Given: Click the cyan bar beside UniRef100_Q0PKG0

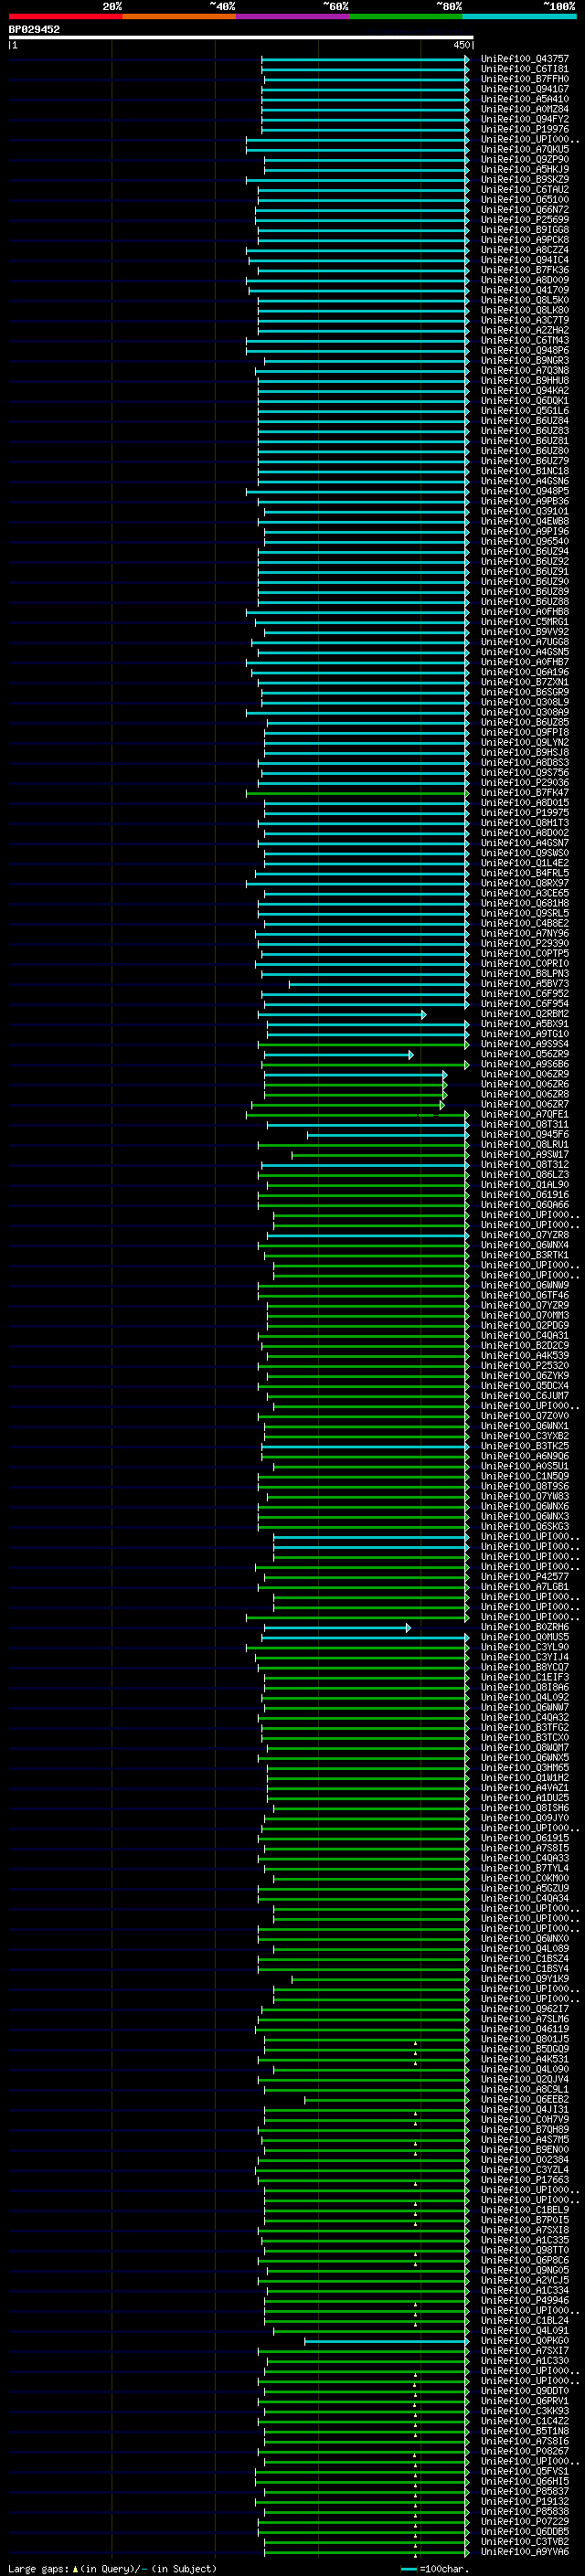Looking at the screenshot, I should [386, 2341].
